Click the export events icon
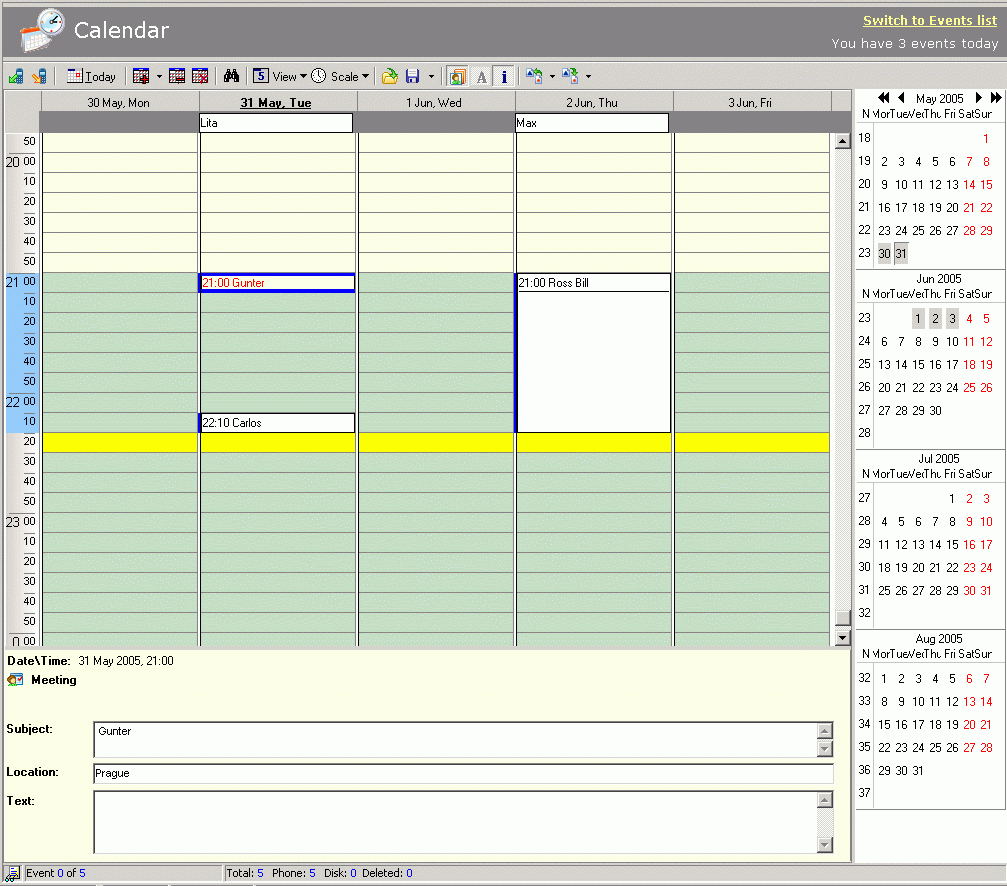 [570, 76]
